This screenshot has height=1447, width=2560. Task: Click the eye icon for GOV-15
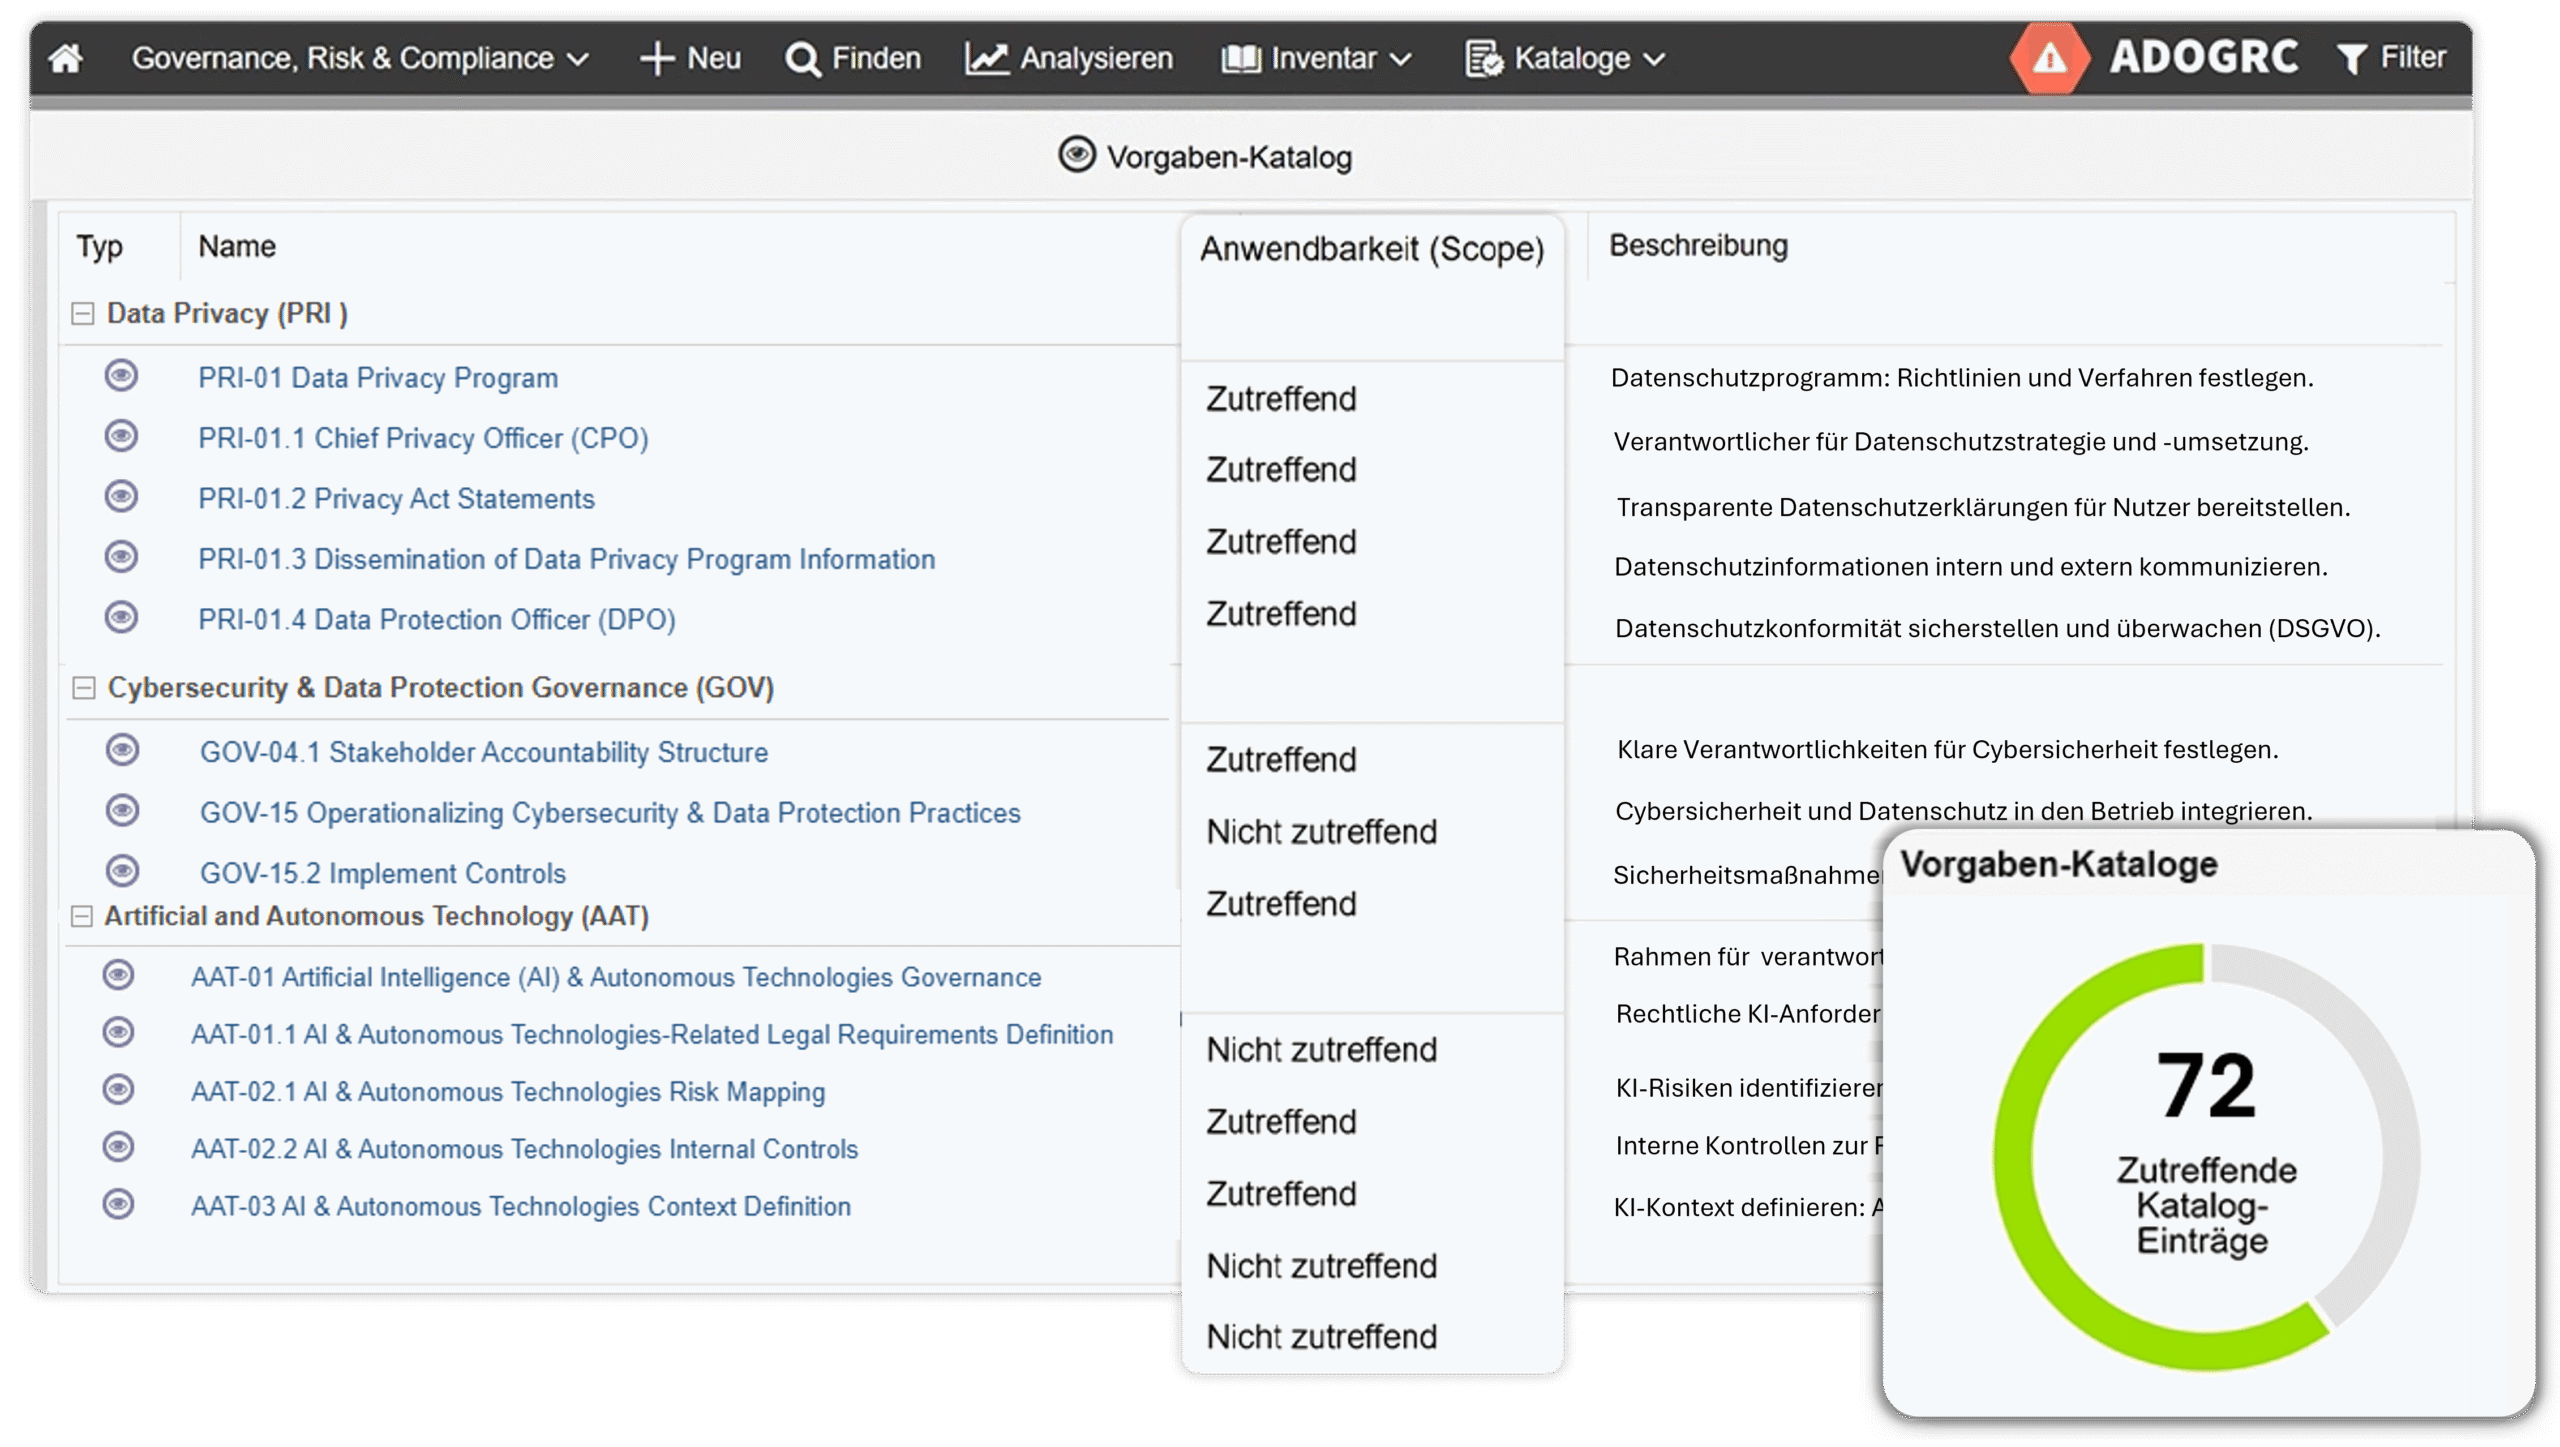123,811
